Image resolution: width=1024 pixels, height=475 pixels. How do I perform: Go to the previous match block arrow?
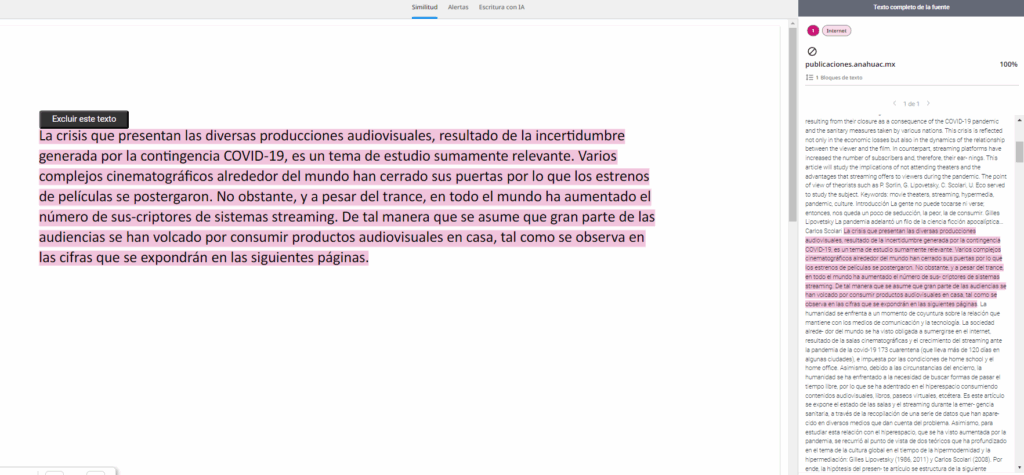click(893, 103)
